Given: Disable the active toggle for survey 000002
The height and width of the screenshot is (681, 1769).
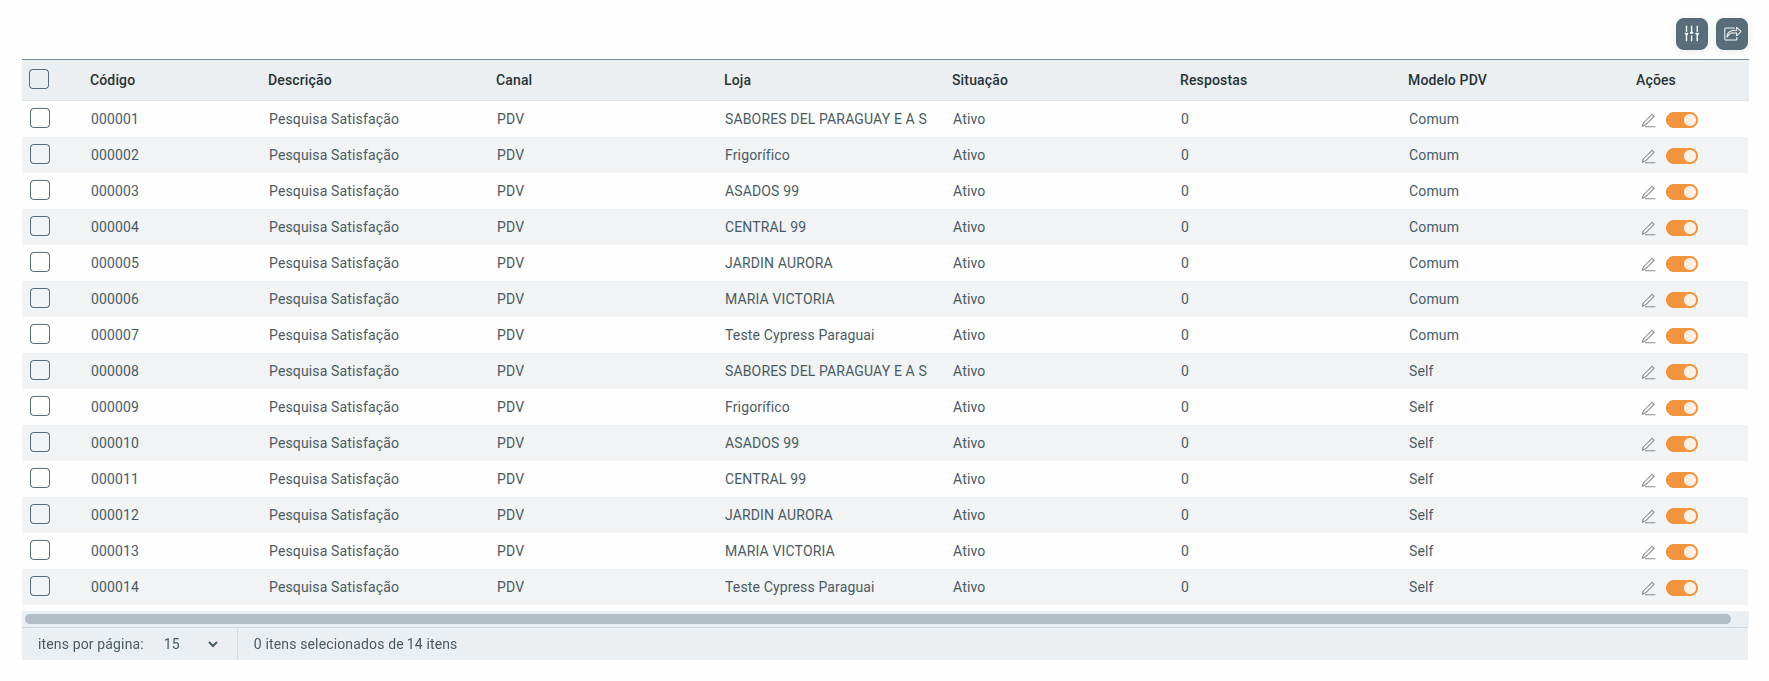Looking at the screenshot, I should (x=1681, y=156).
